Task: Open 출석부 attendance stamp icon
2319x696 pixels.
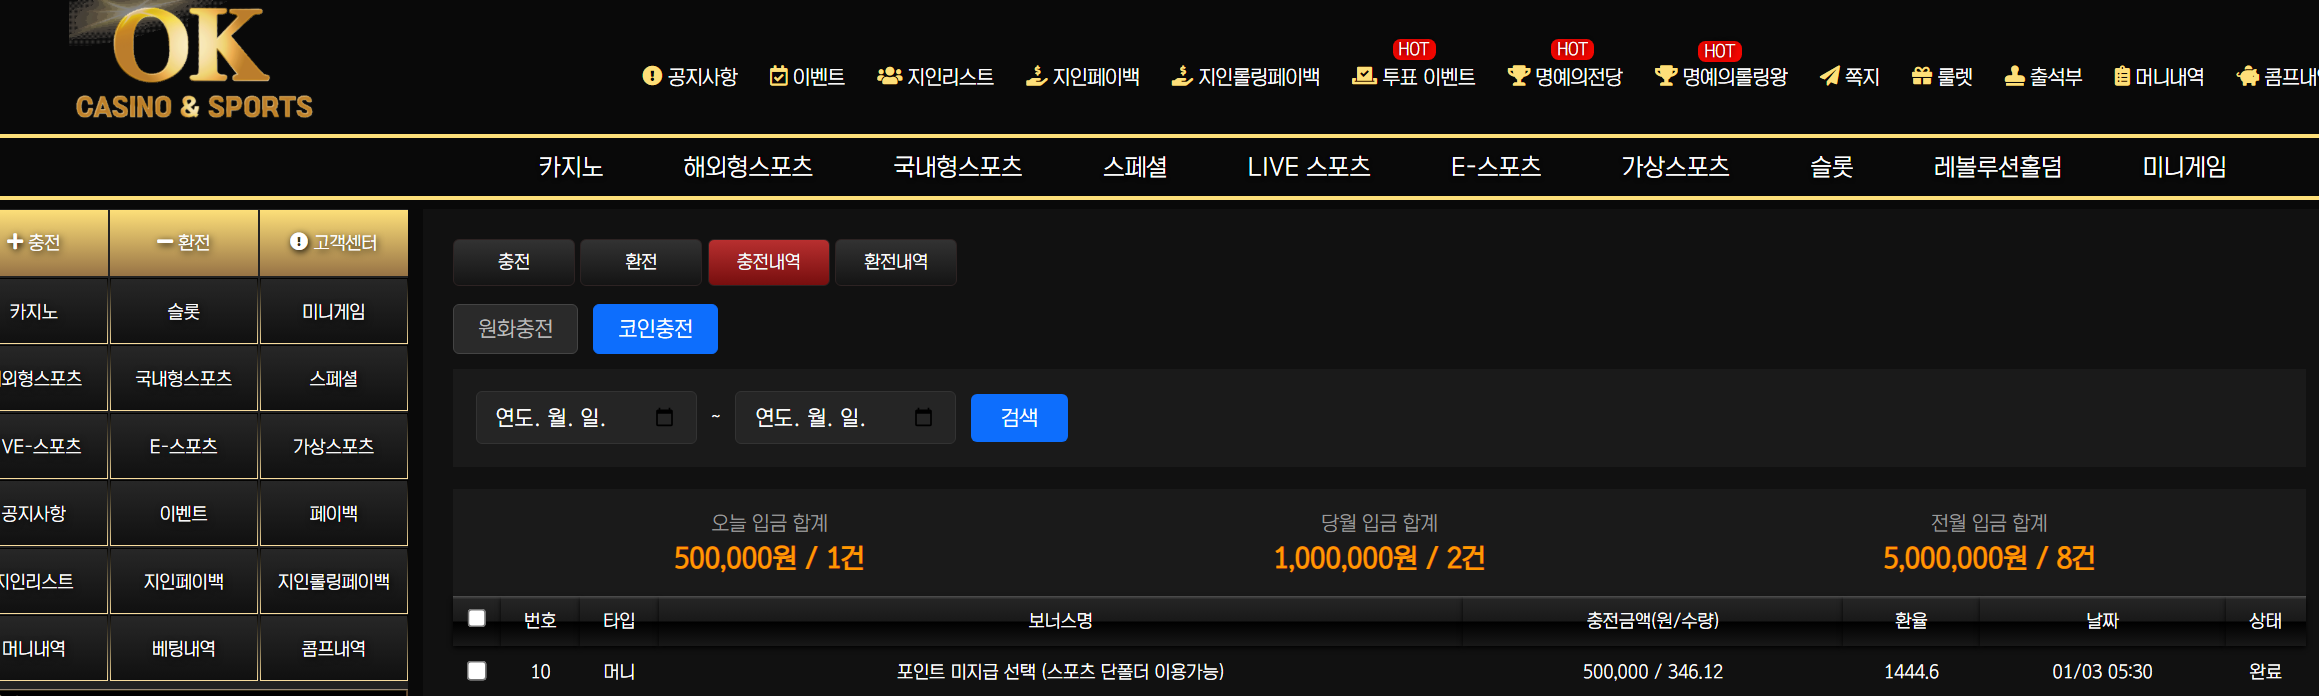Action: 2014,76
